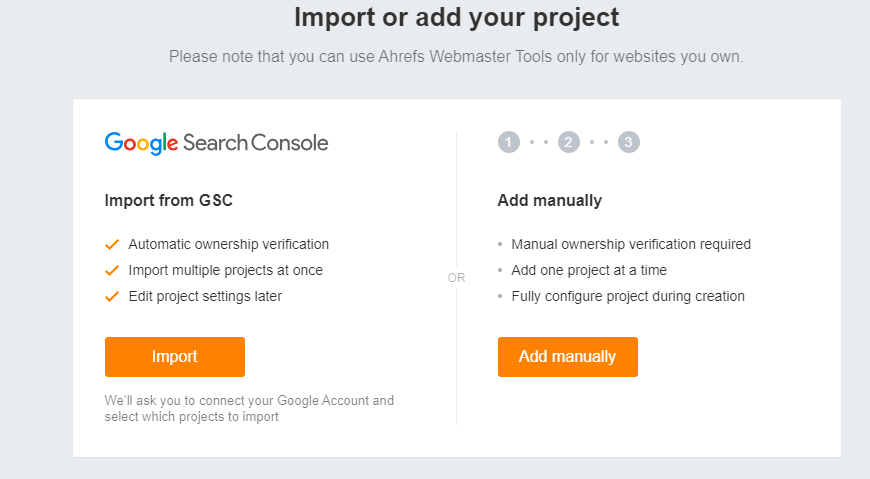Viewport: 870px width, 479px height.
Task: Click Add one project at a time text
Action: pyautogui.click(x=589, y=270)
